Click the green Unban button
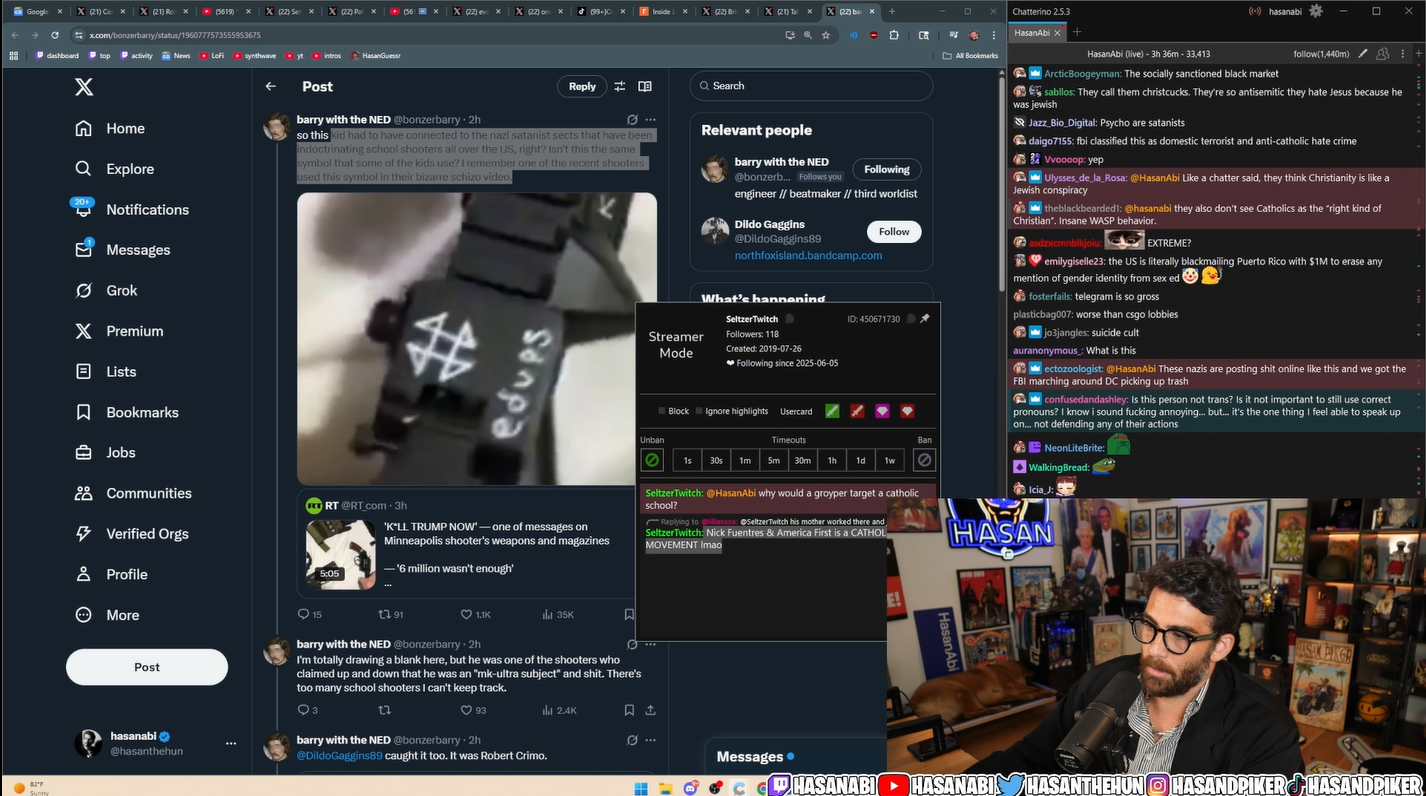Screen dimensions: 1426x796 [652, 460]
